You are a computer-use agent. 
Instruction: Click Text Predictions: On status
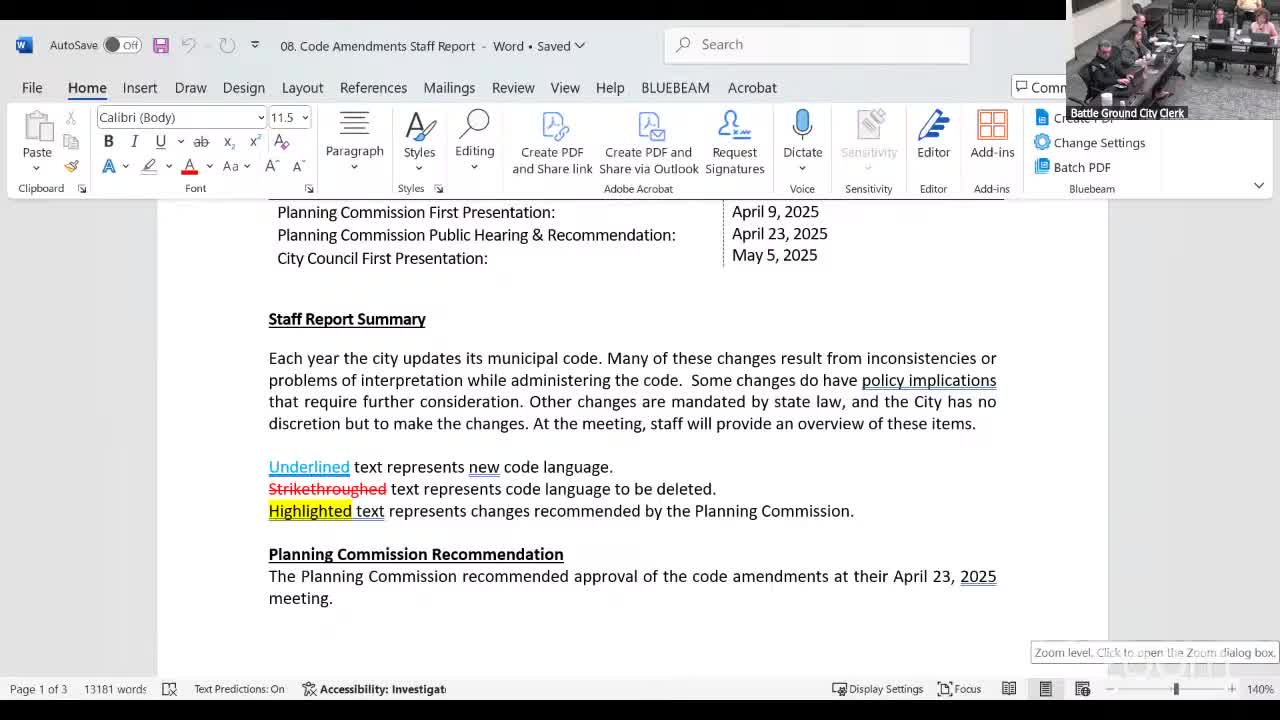tap(239, 689)
